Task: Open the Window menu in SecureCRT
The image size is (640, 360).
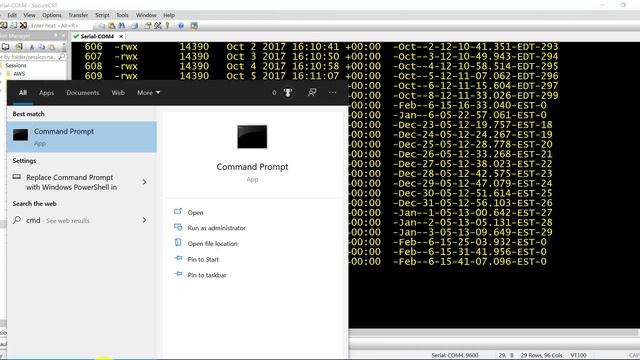Action: pos(146,15)
